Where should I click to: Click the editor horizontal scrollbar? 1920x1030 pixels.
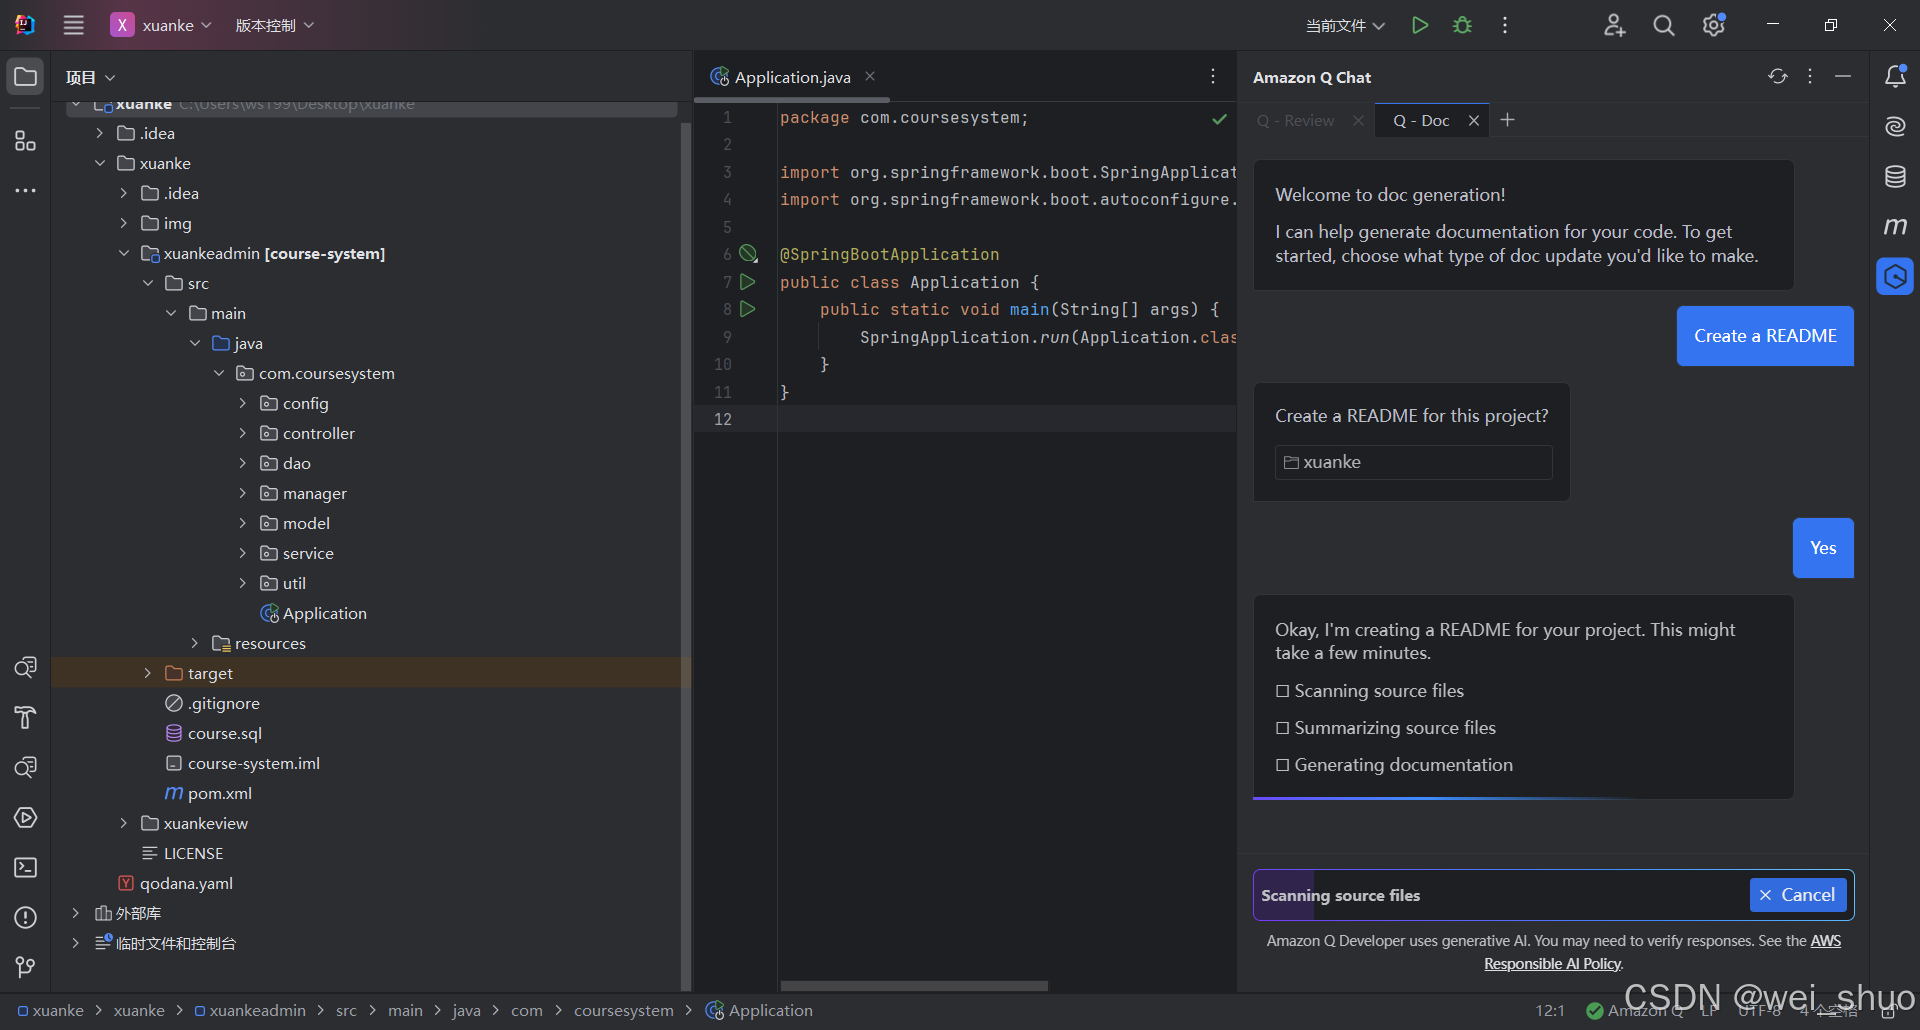(913, 985)
